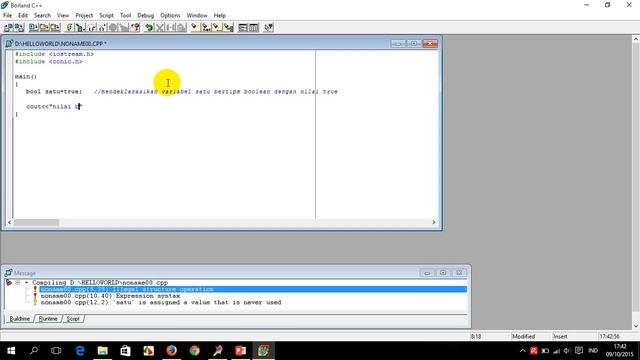
Task: Click the 'main()' line in editor
Action: pyautogui.click(x=26, y=76)
